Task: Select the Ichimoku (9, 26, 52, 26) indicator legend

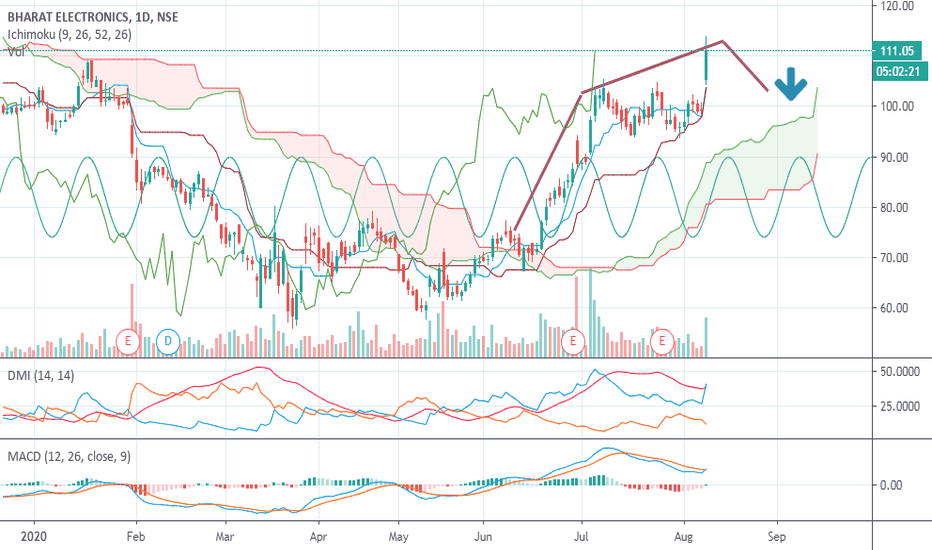Action: [70, 34]
